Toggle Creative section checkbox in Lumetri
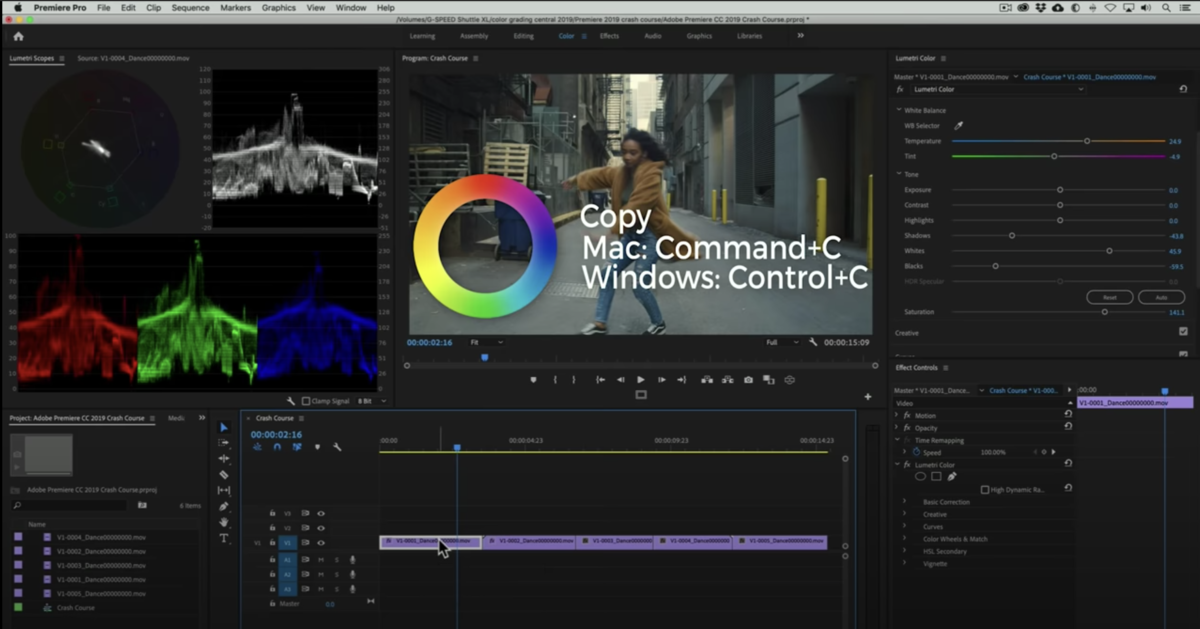This screenshot has height=629, width=1200. click(x=1183, y=331)
